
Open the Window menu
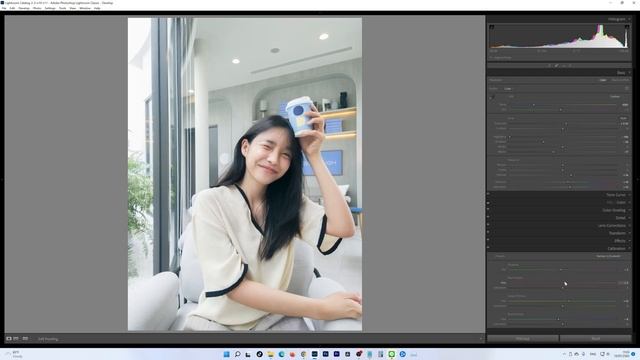(x=85, y=8)
